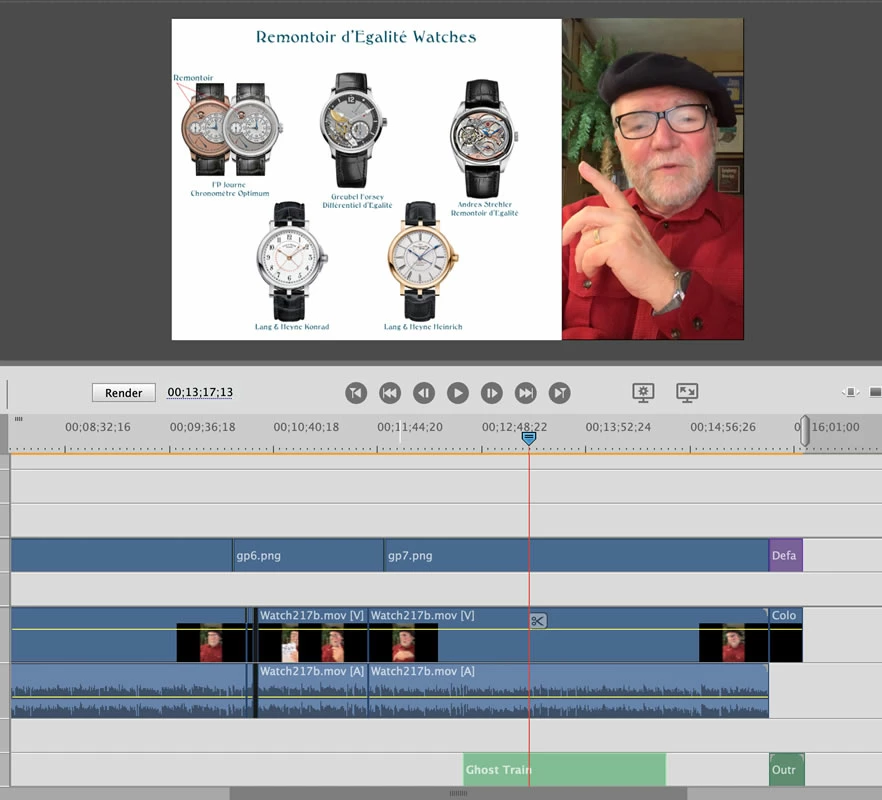The image size is (882, 800).
Task: Click the ruler at 00;14;56;26
Action: (x=723, y=427)
